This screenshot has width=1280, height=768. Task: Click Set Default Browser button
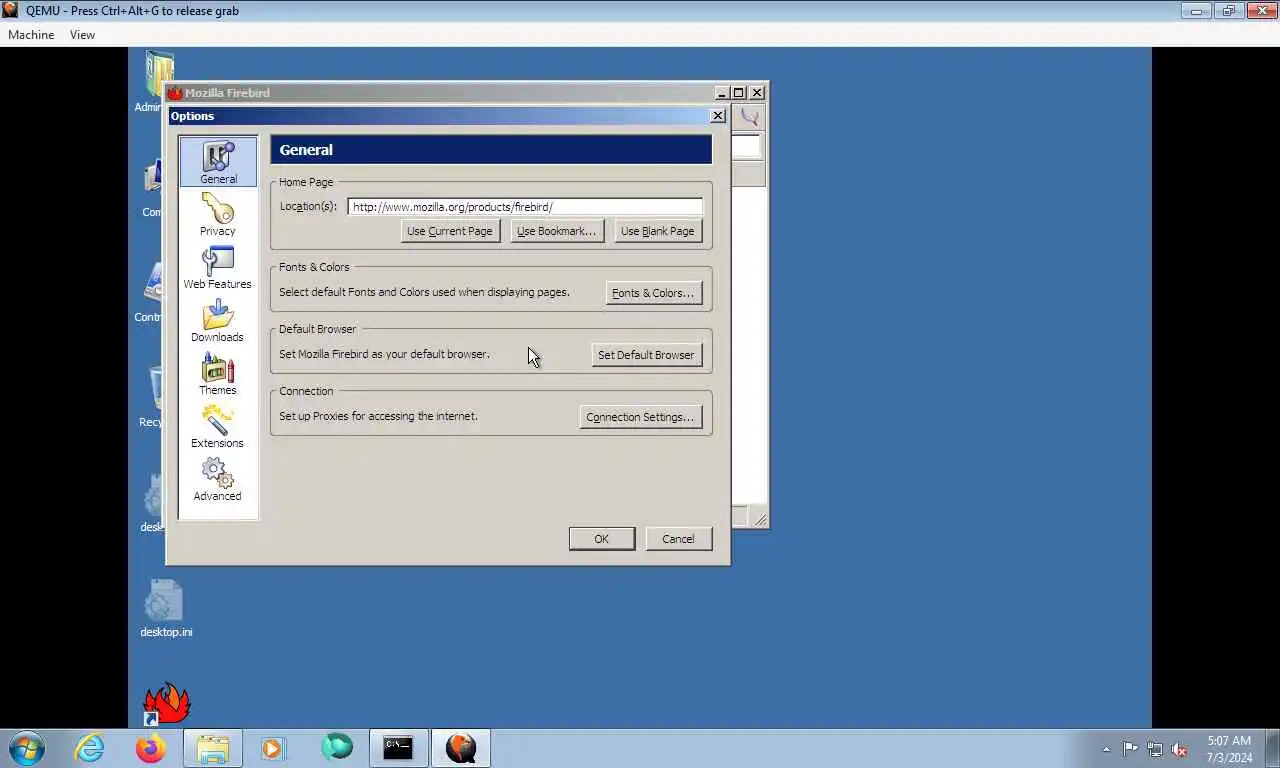(x=646, y=355)
